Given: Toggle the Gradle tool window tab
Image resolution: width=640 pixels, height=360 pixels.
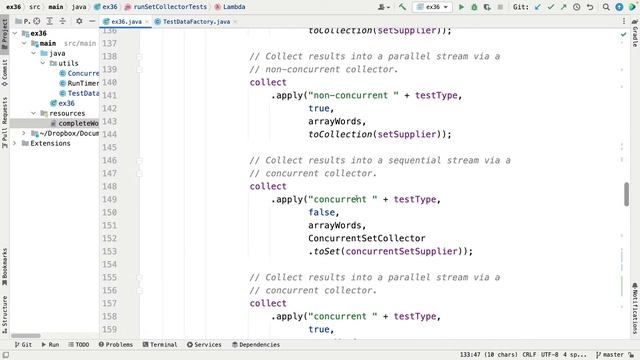Looking at the screenshot, I should click(x=635, y=33).
